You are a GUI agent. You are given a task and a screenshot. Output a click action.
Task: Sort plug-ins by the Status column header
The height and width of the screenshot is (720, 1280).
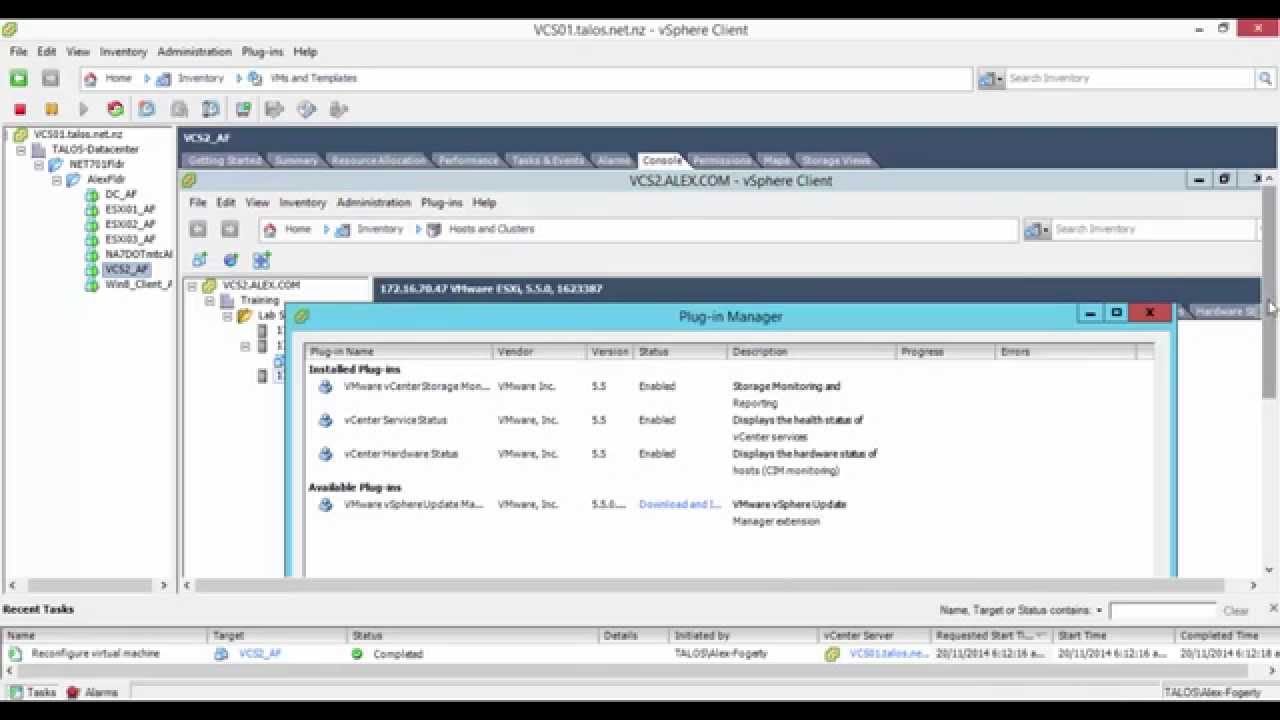(680, 352)
